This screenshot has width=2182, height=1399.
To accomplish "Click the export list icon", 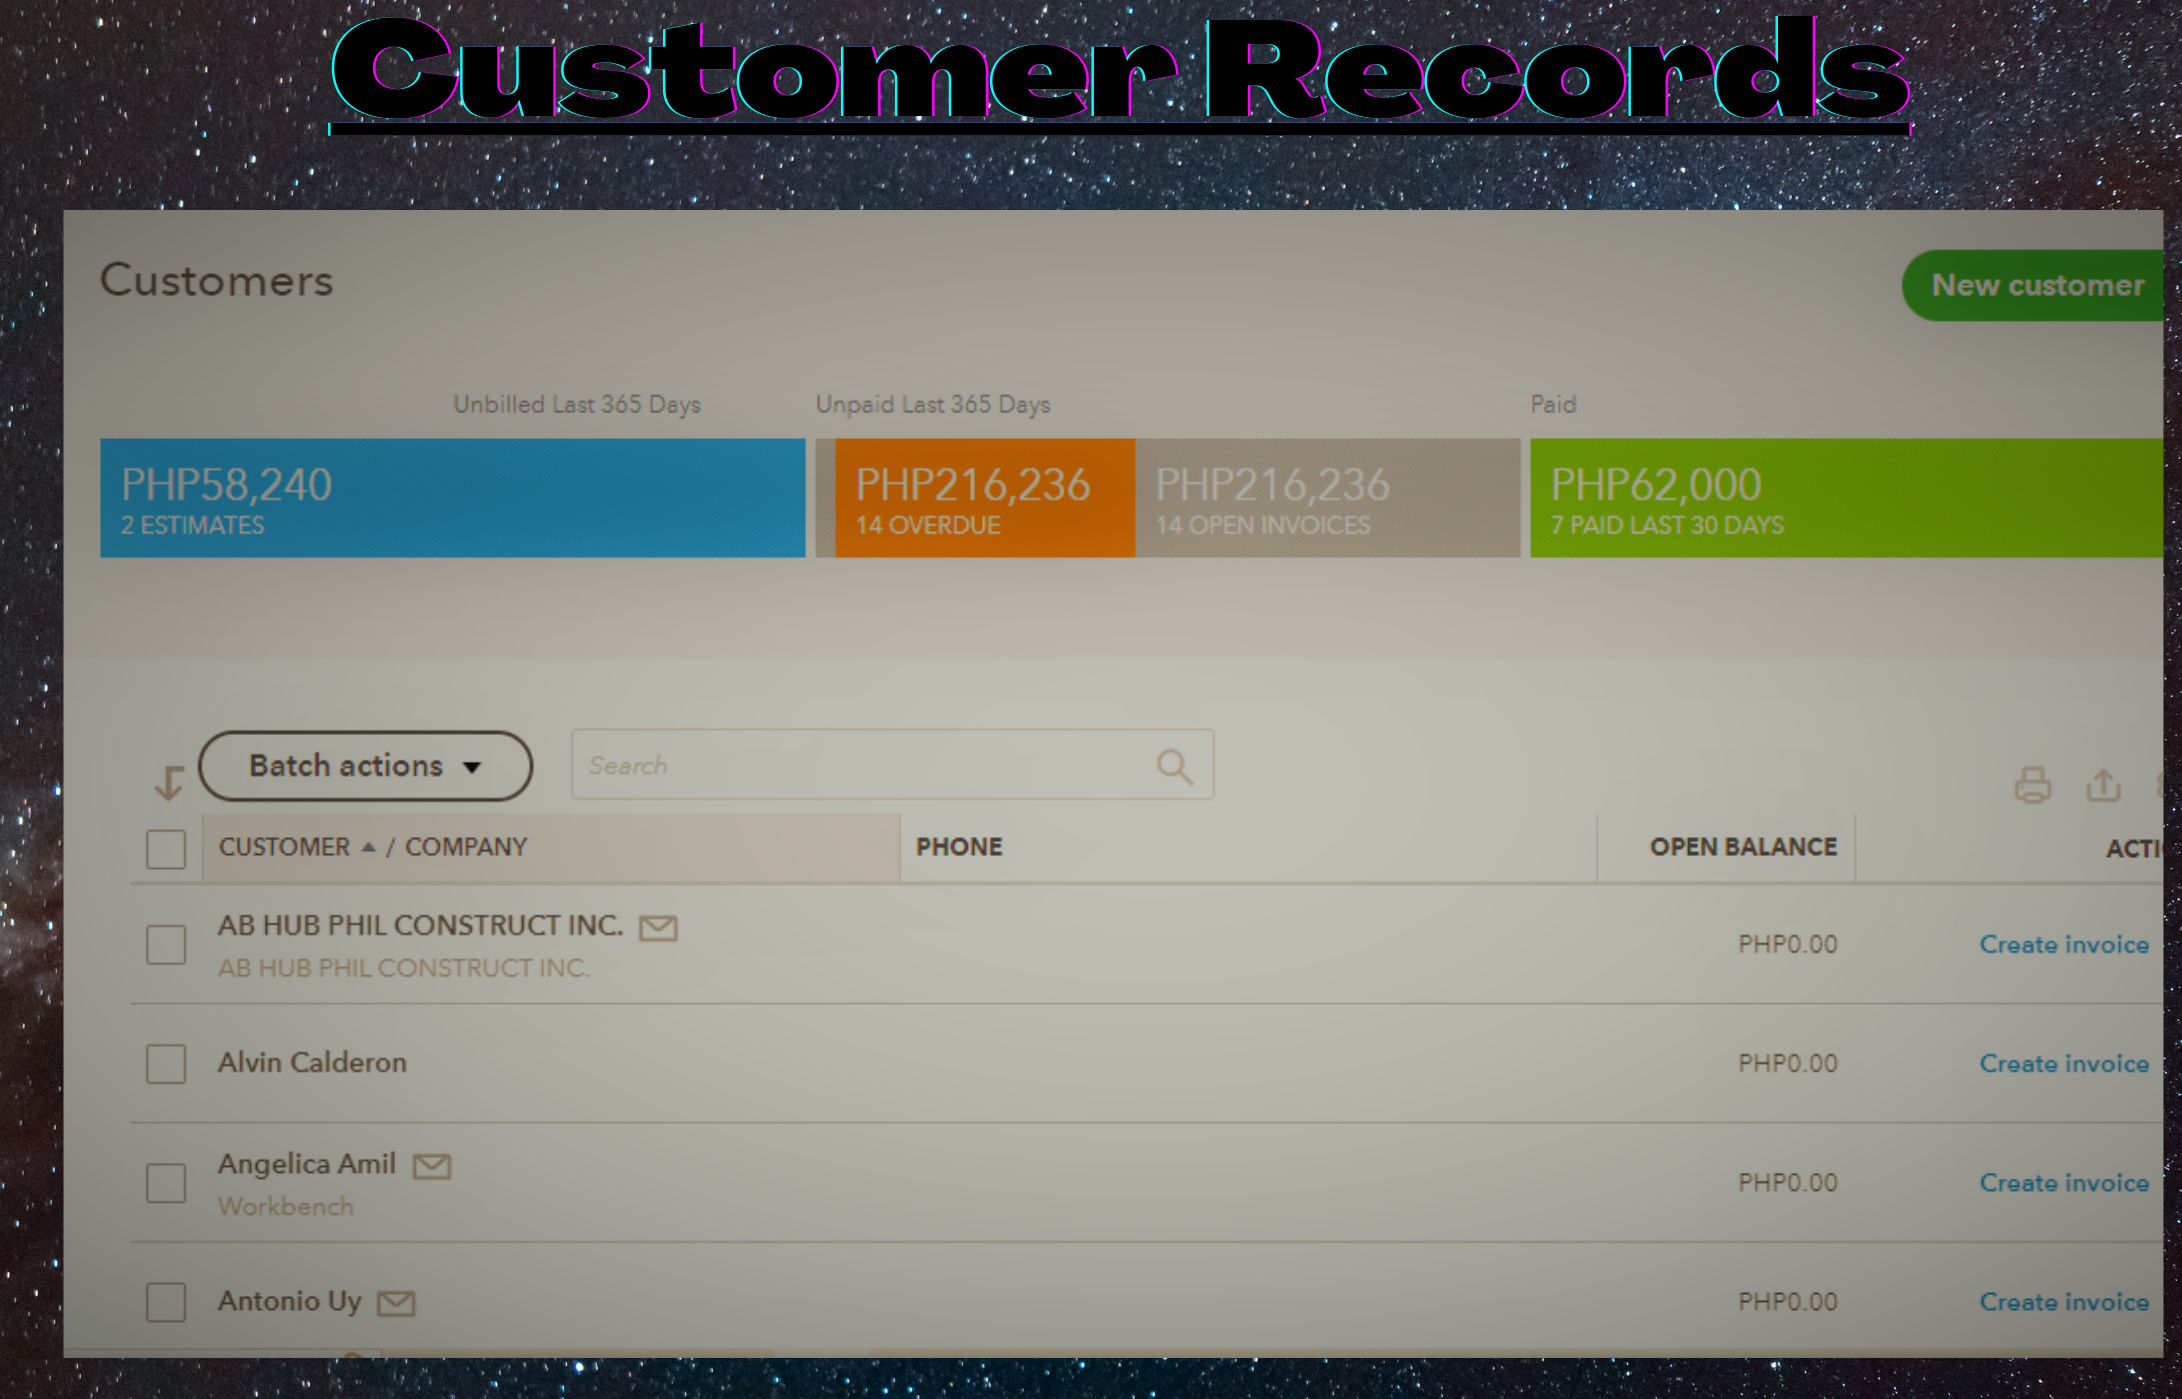I will click(x=2103, y=785).
